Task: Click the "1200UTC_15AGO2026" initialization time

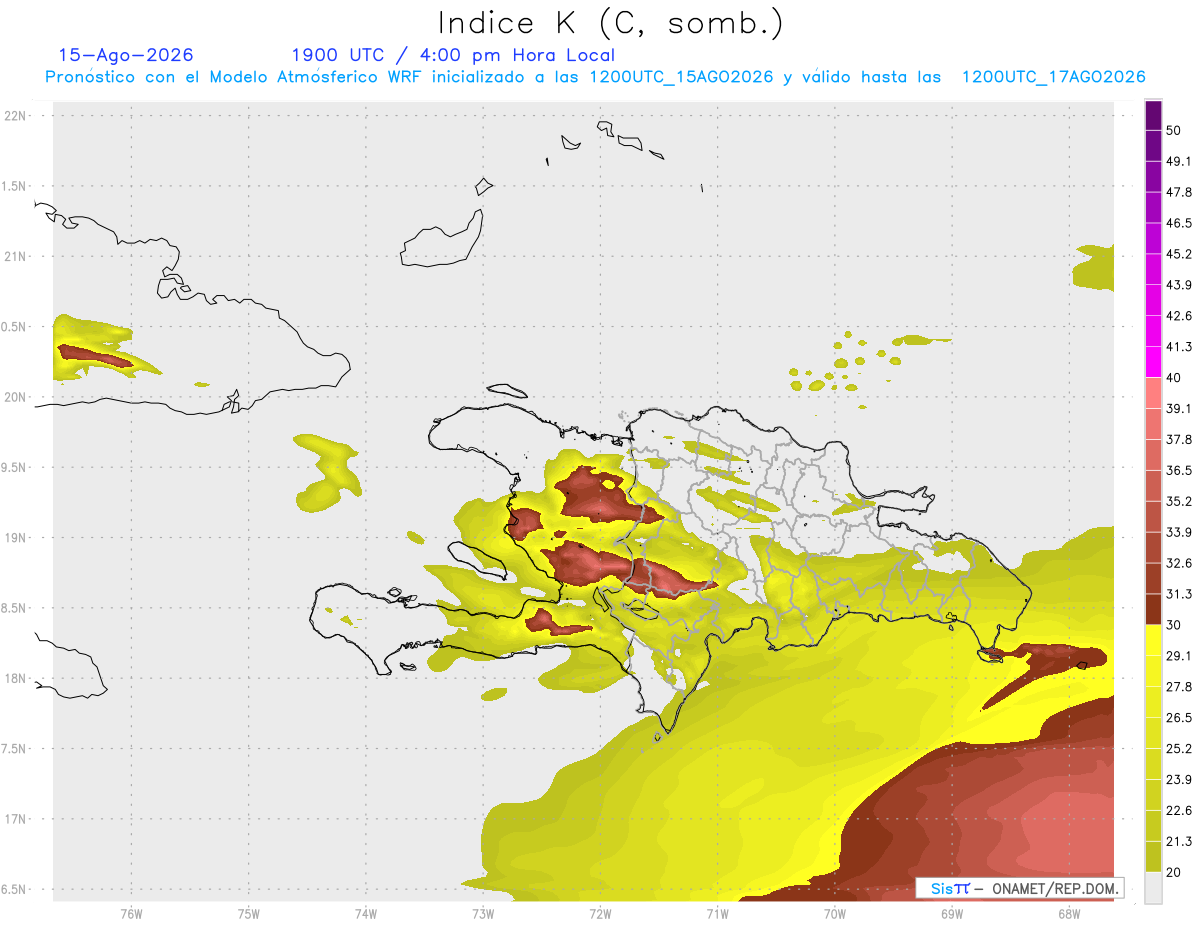Action: coord(681,77)
